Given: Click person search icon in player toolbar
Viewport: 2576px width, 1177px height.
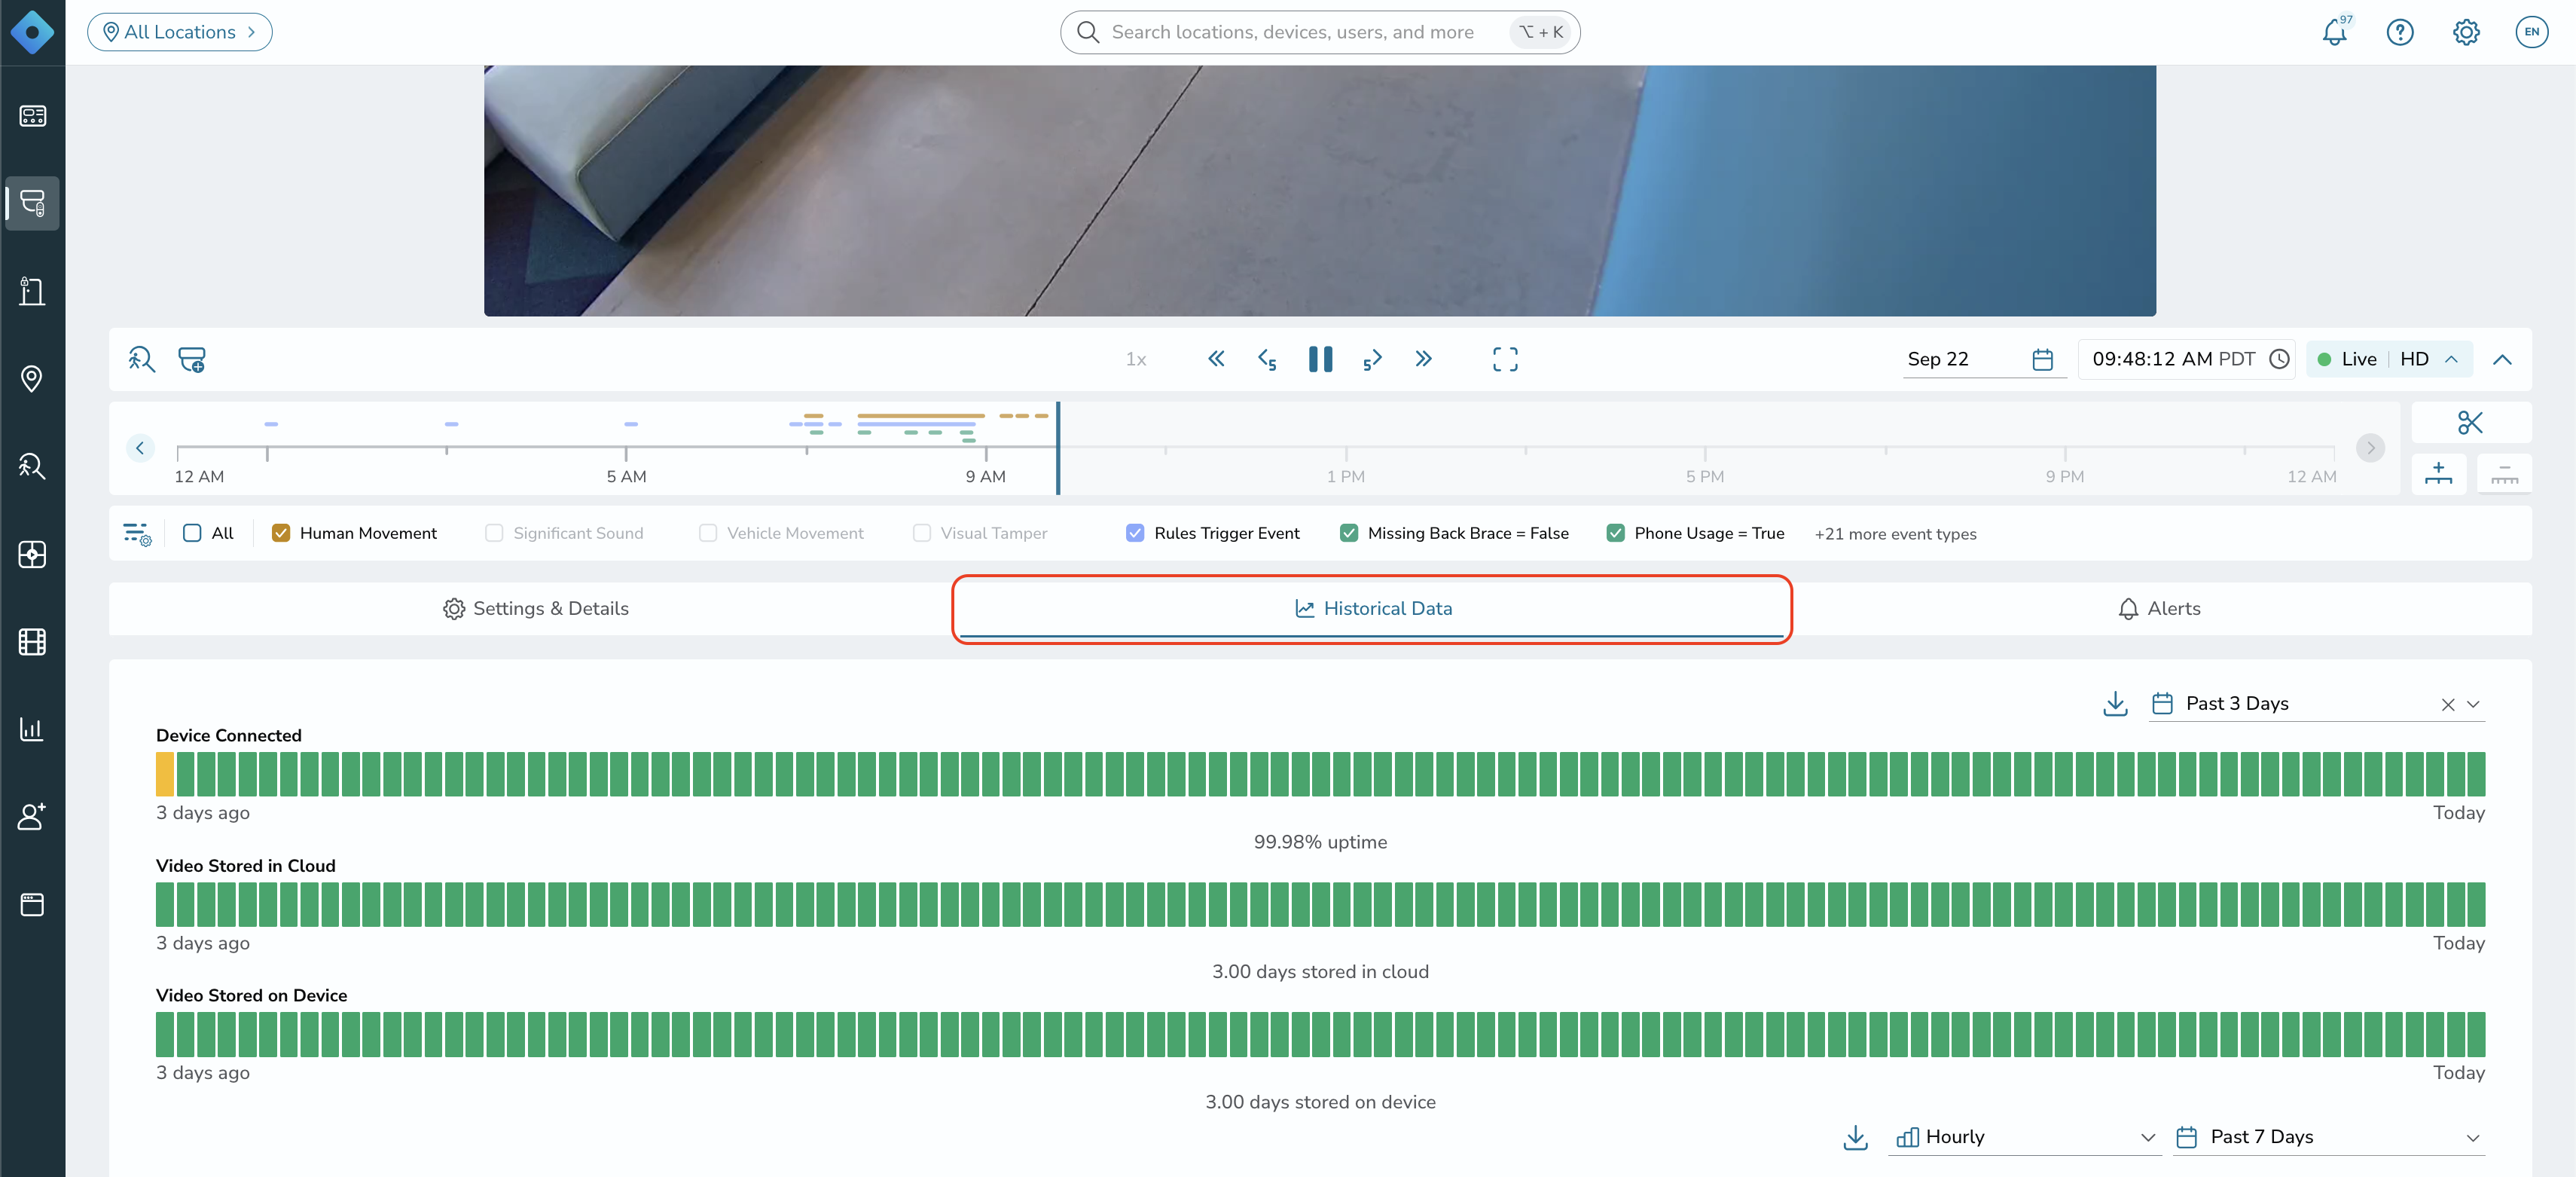Looking at the screenshot, I should pyautogui.click(x=141, y=359).
